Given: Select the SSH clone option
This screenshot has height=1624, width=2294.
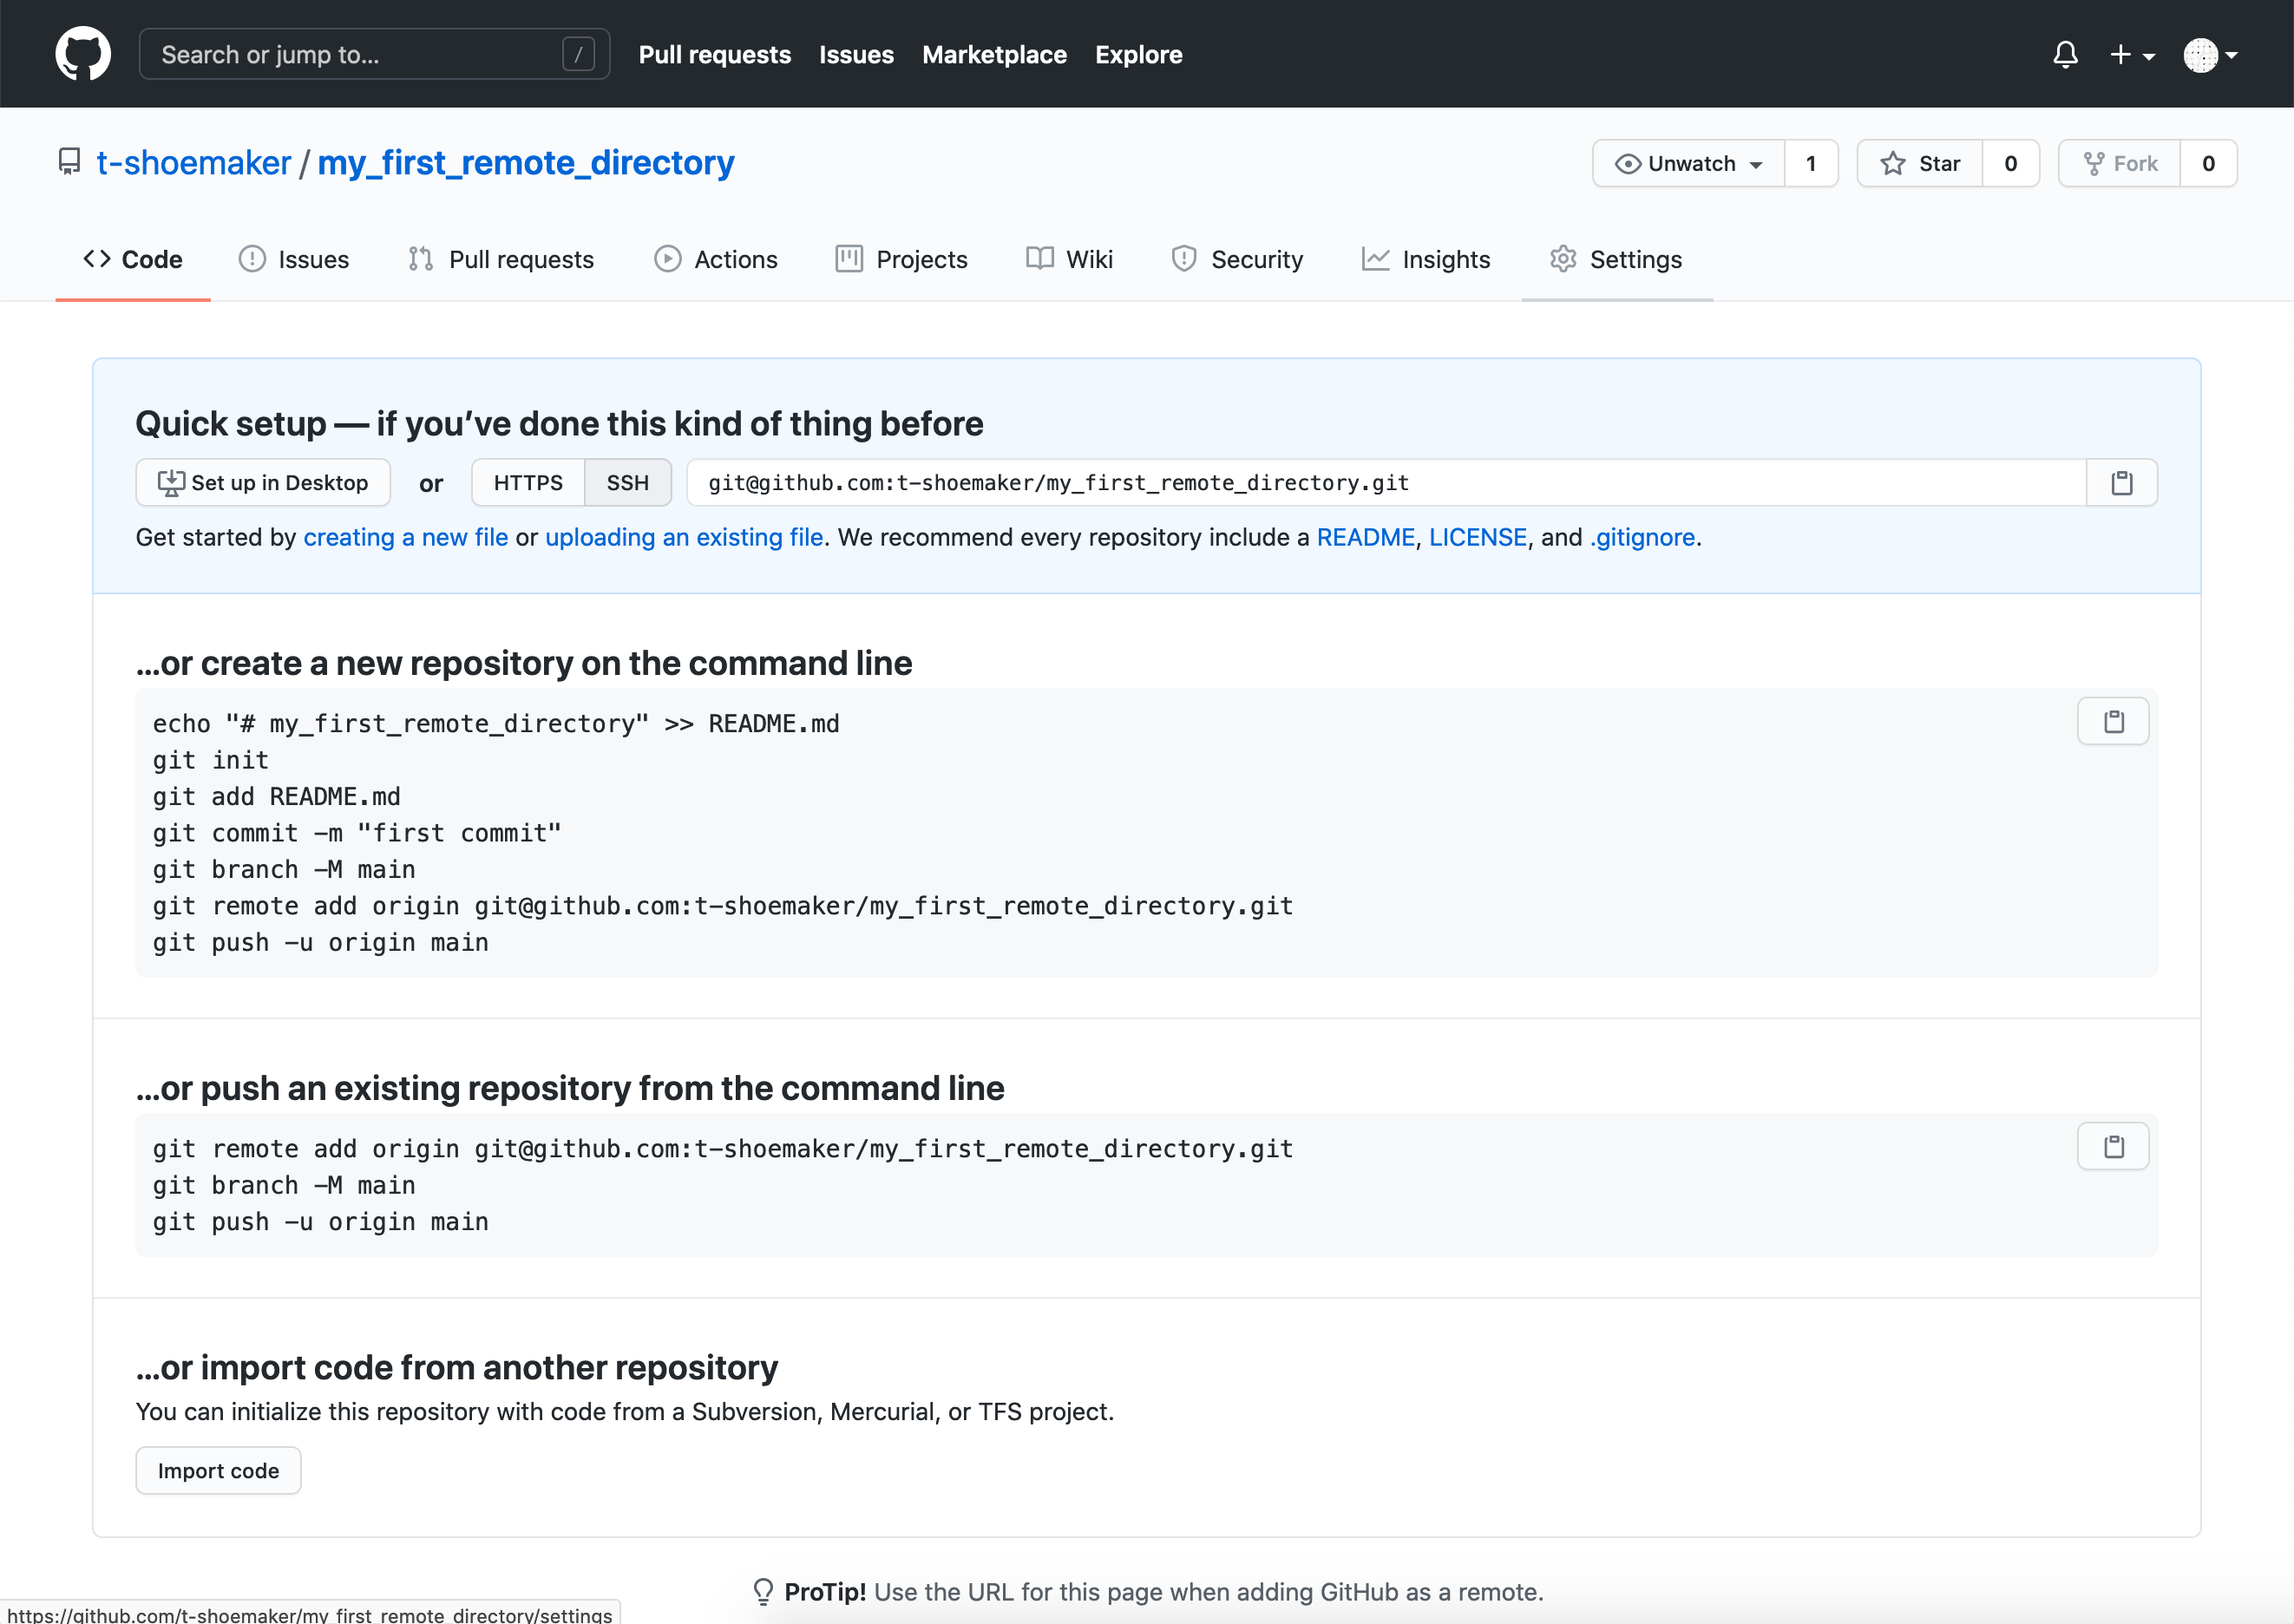Looking at the screenshot, I should click(628, 483).
